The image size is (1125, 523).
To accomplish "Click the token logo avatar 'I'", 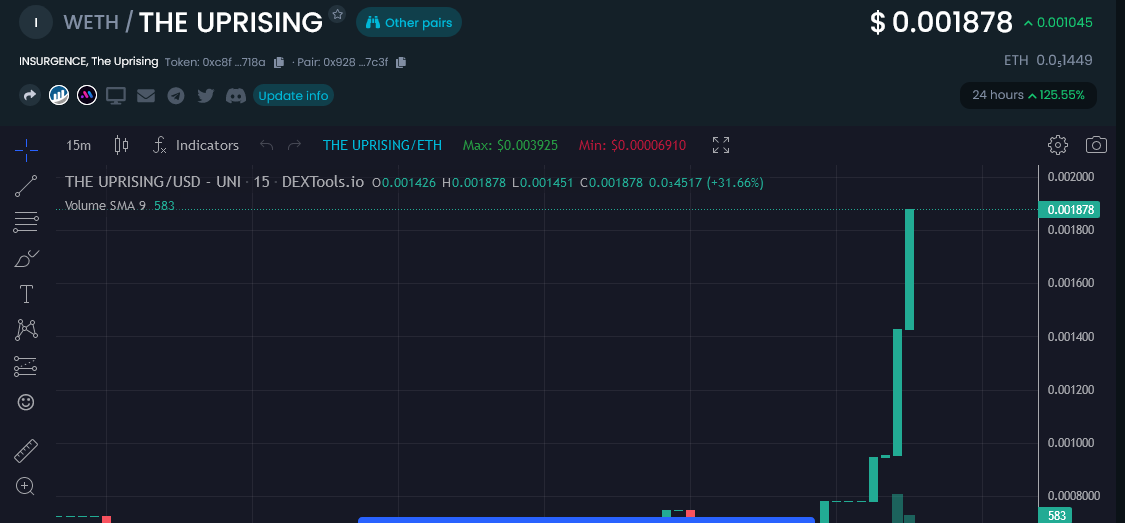I will tap(37, 22).
